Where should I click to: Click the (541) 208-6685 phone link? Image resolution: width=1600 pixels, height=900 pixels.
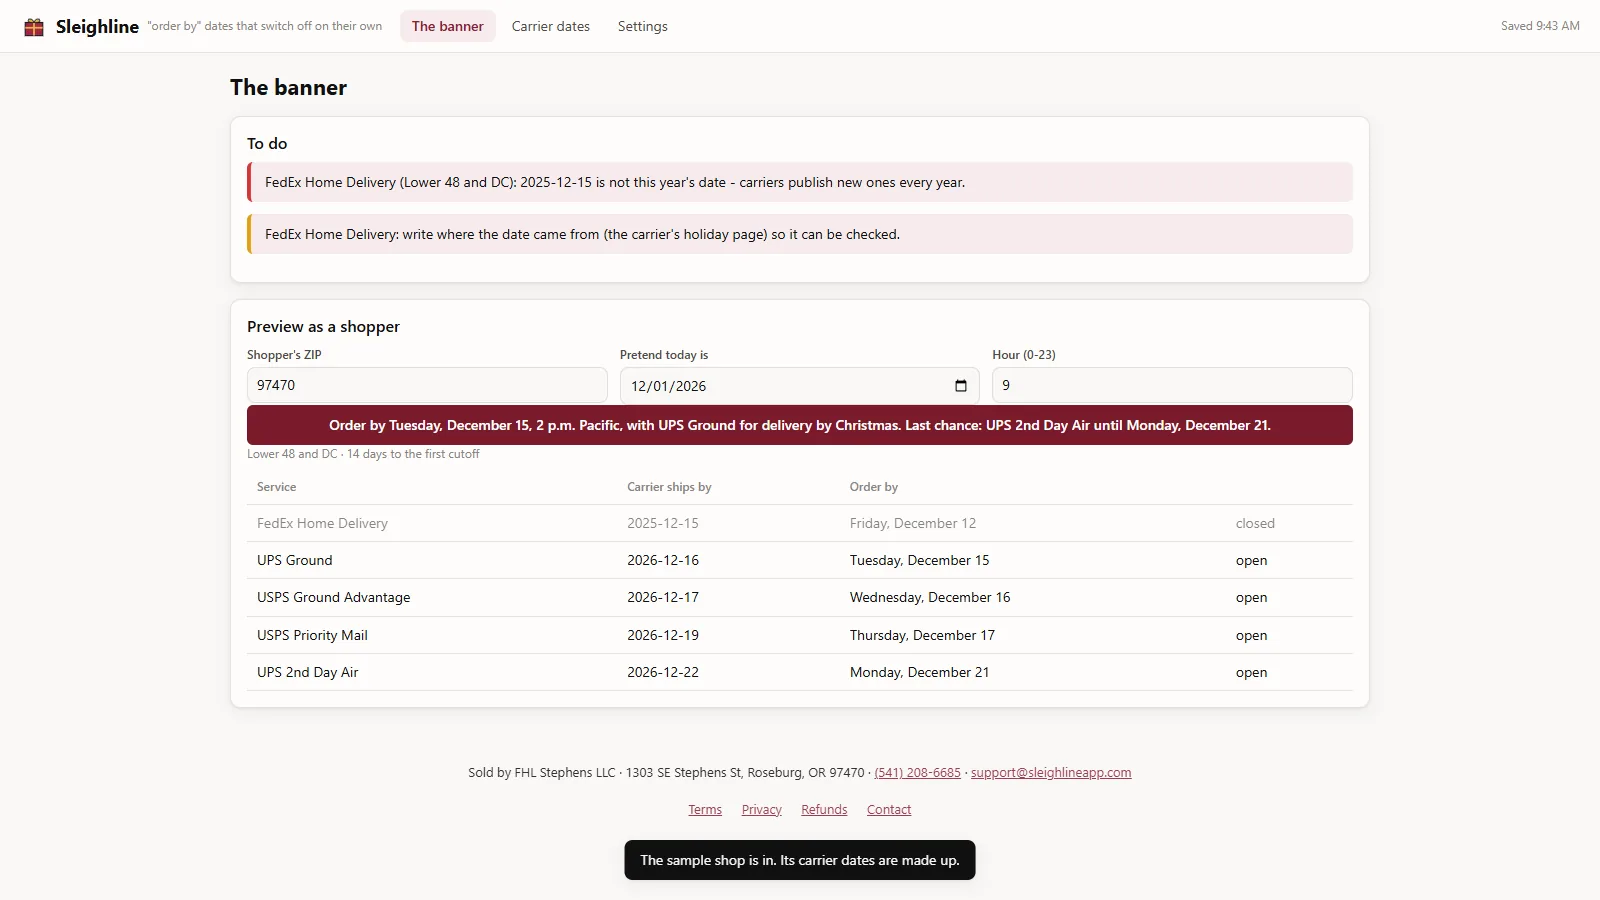tap(917, 773)
